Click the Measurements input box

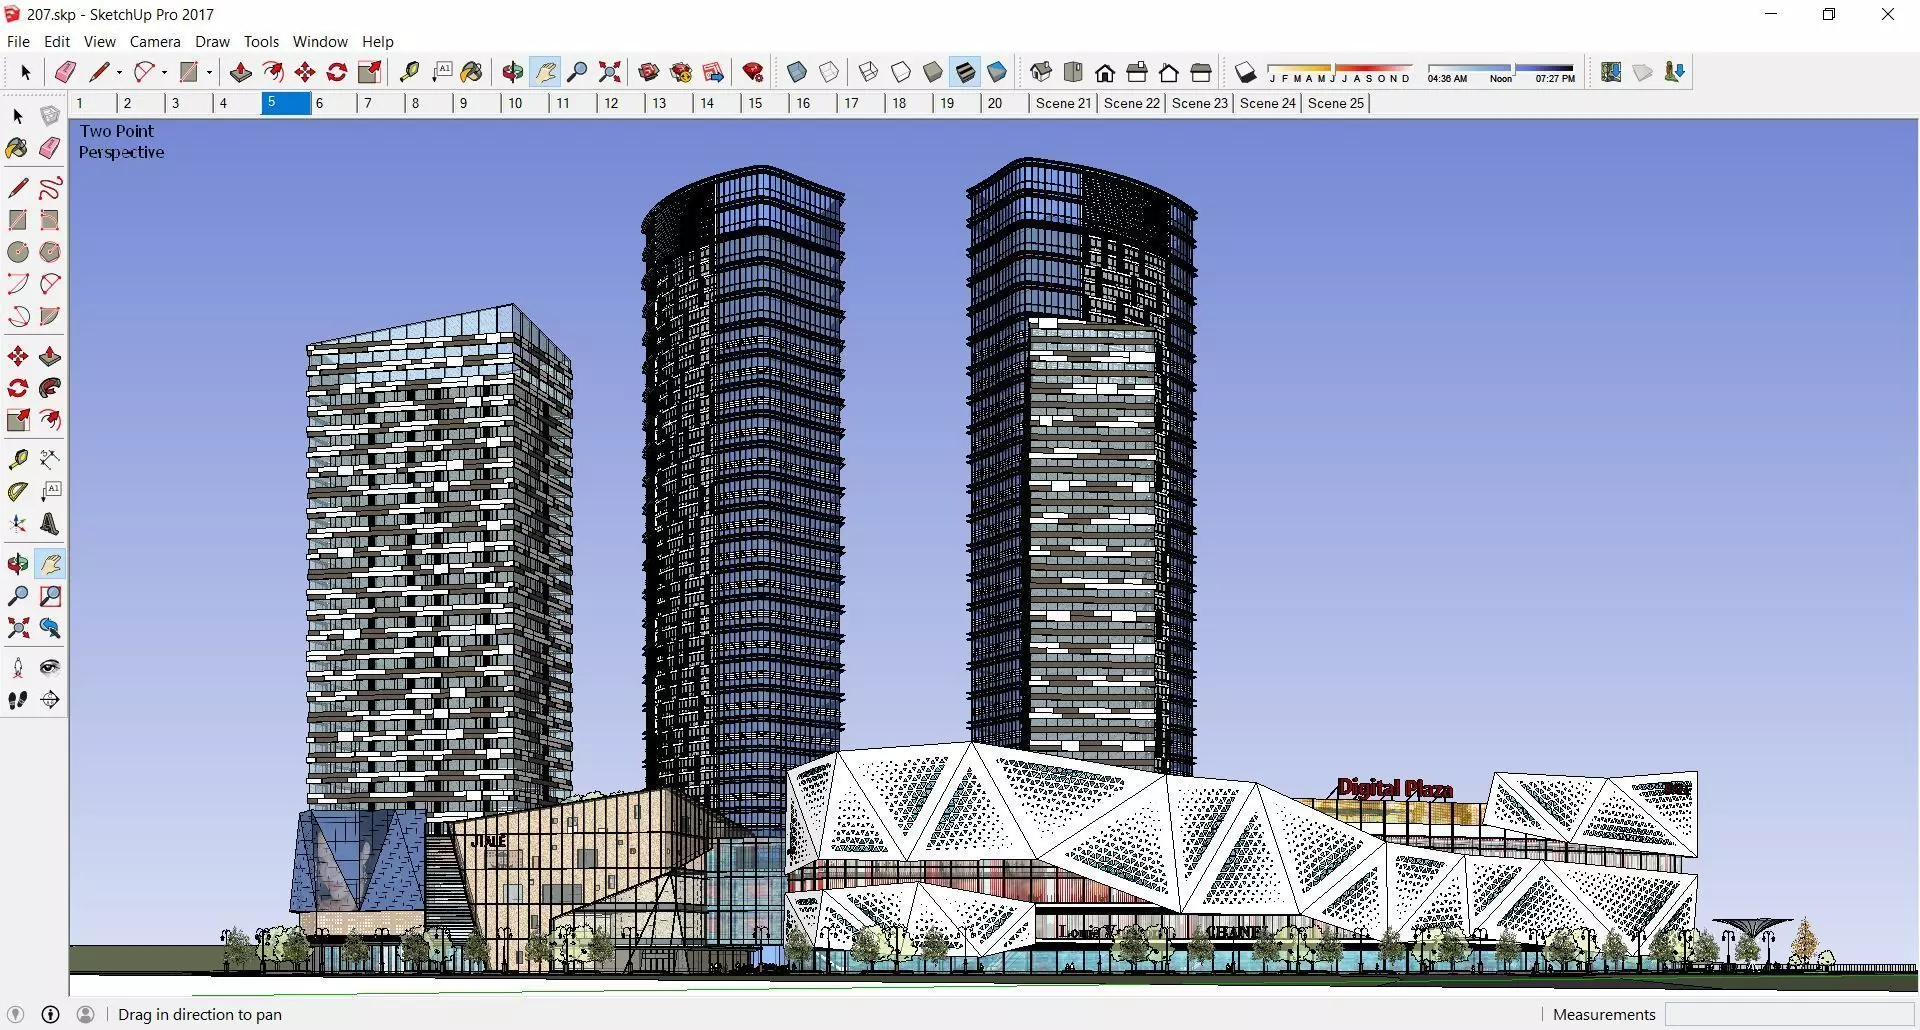[1789, 1014]
